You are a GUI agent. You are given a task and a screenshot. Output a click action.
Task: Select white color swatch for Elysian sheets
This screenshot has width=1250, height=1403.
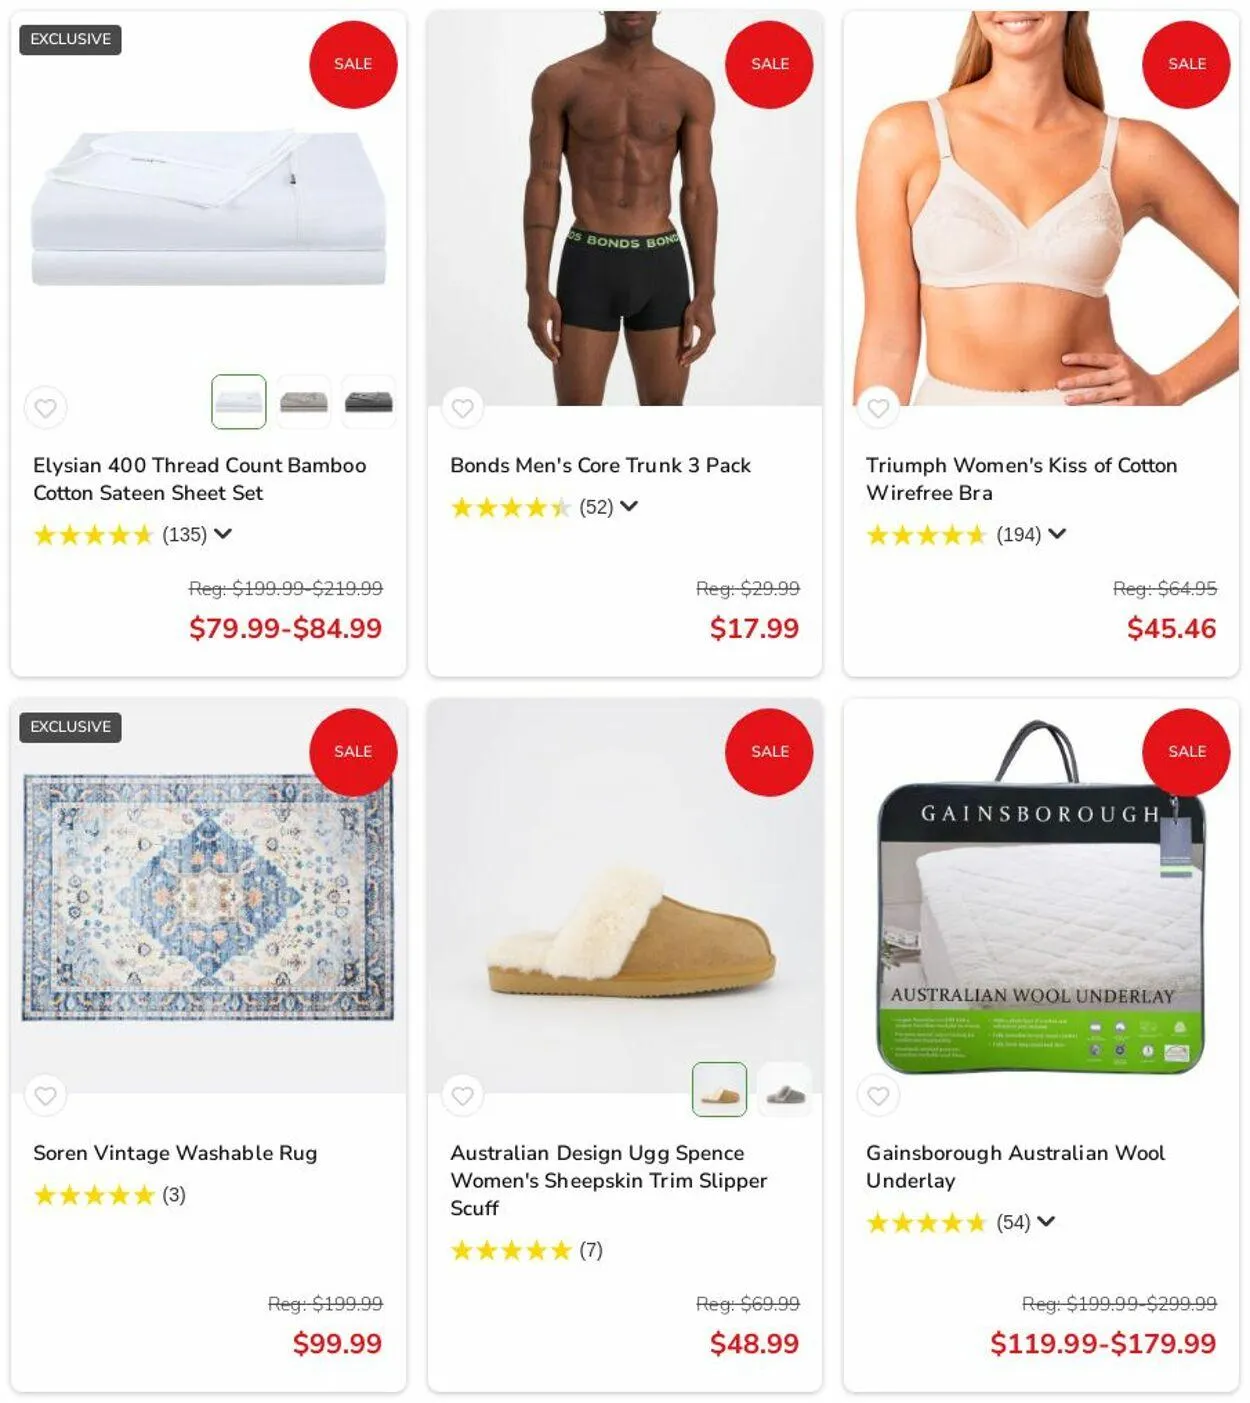[x=239, y=402]
